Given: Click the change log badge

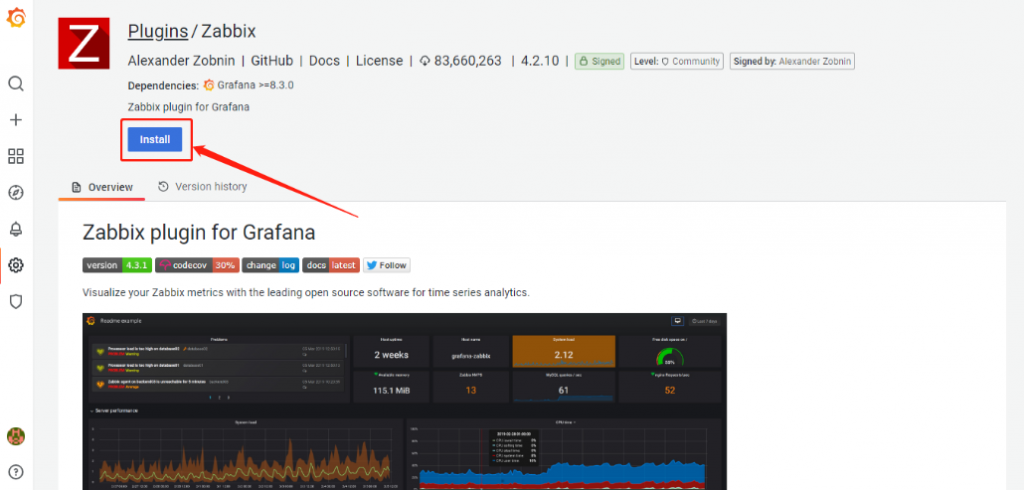Looking at the screenshot, I should (x=270, y=265).
